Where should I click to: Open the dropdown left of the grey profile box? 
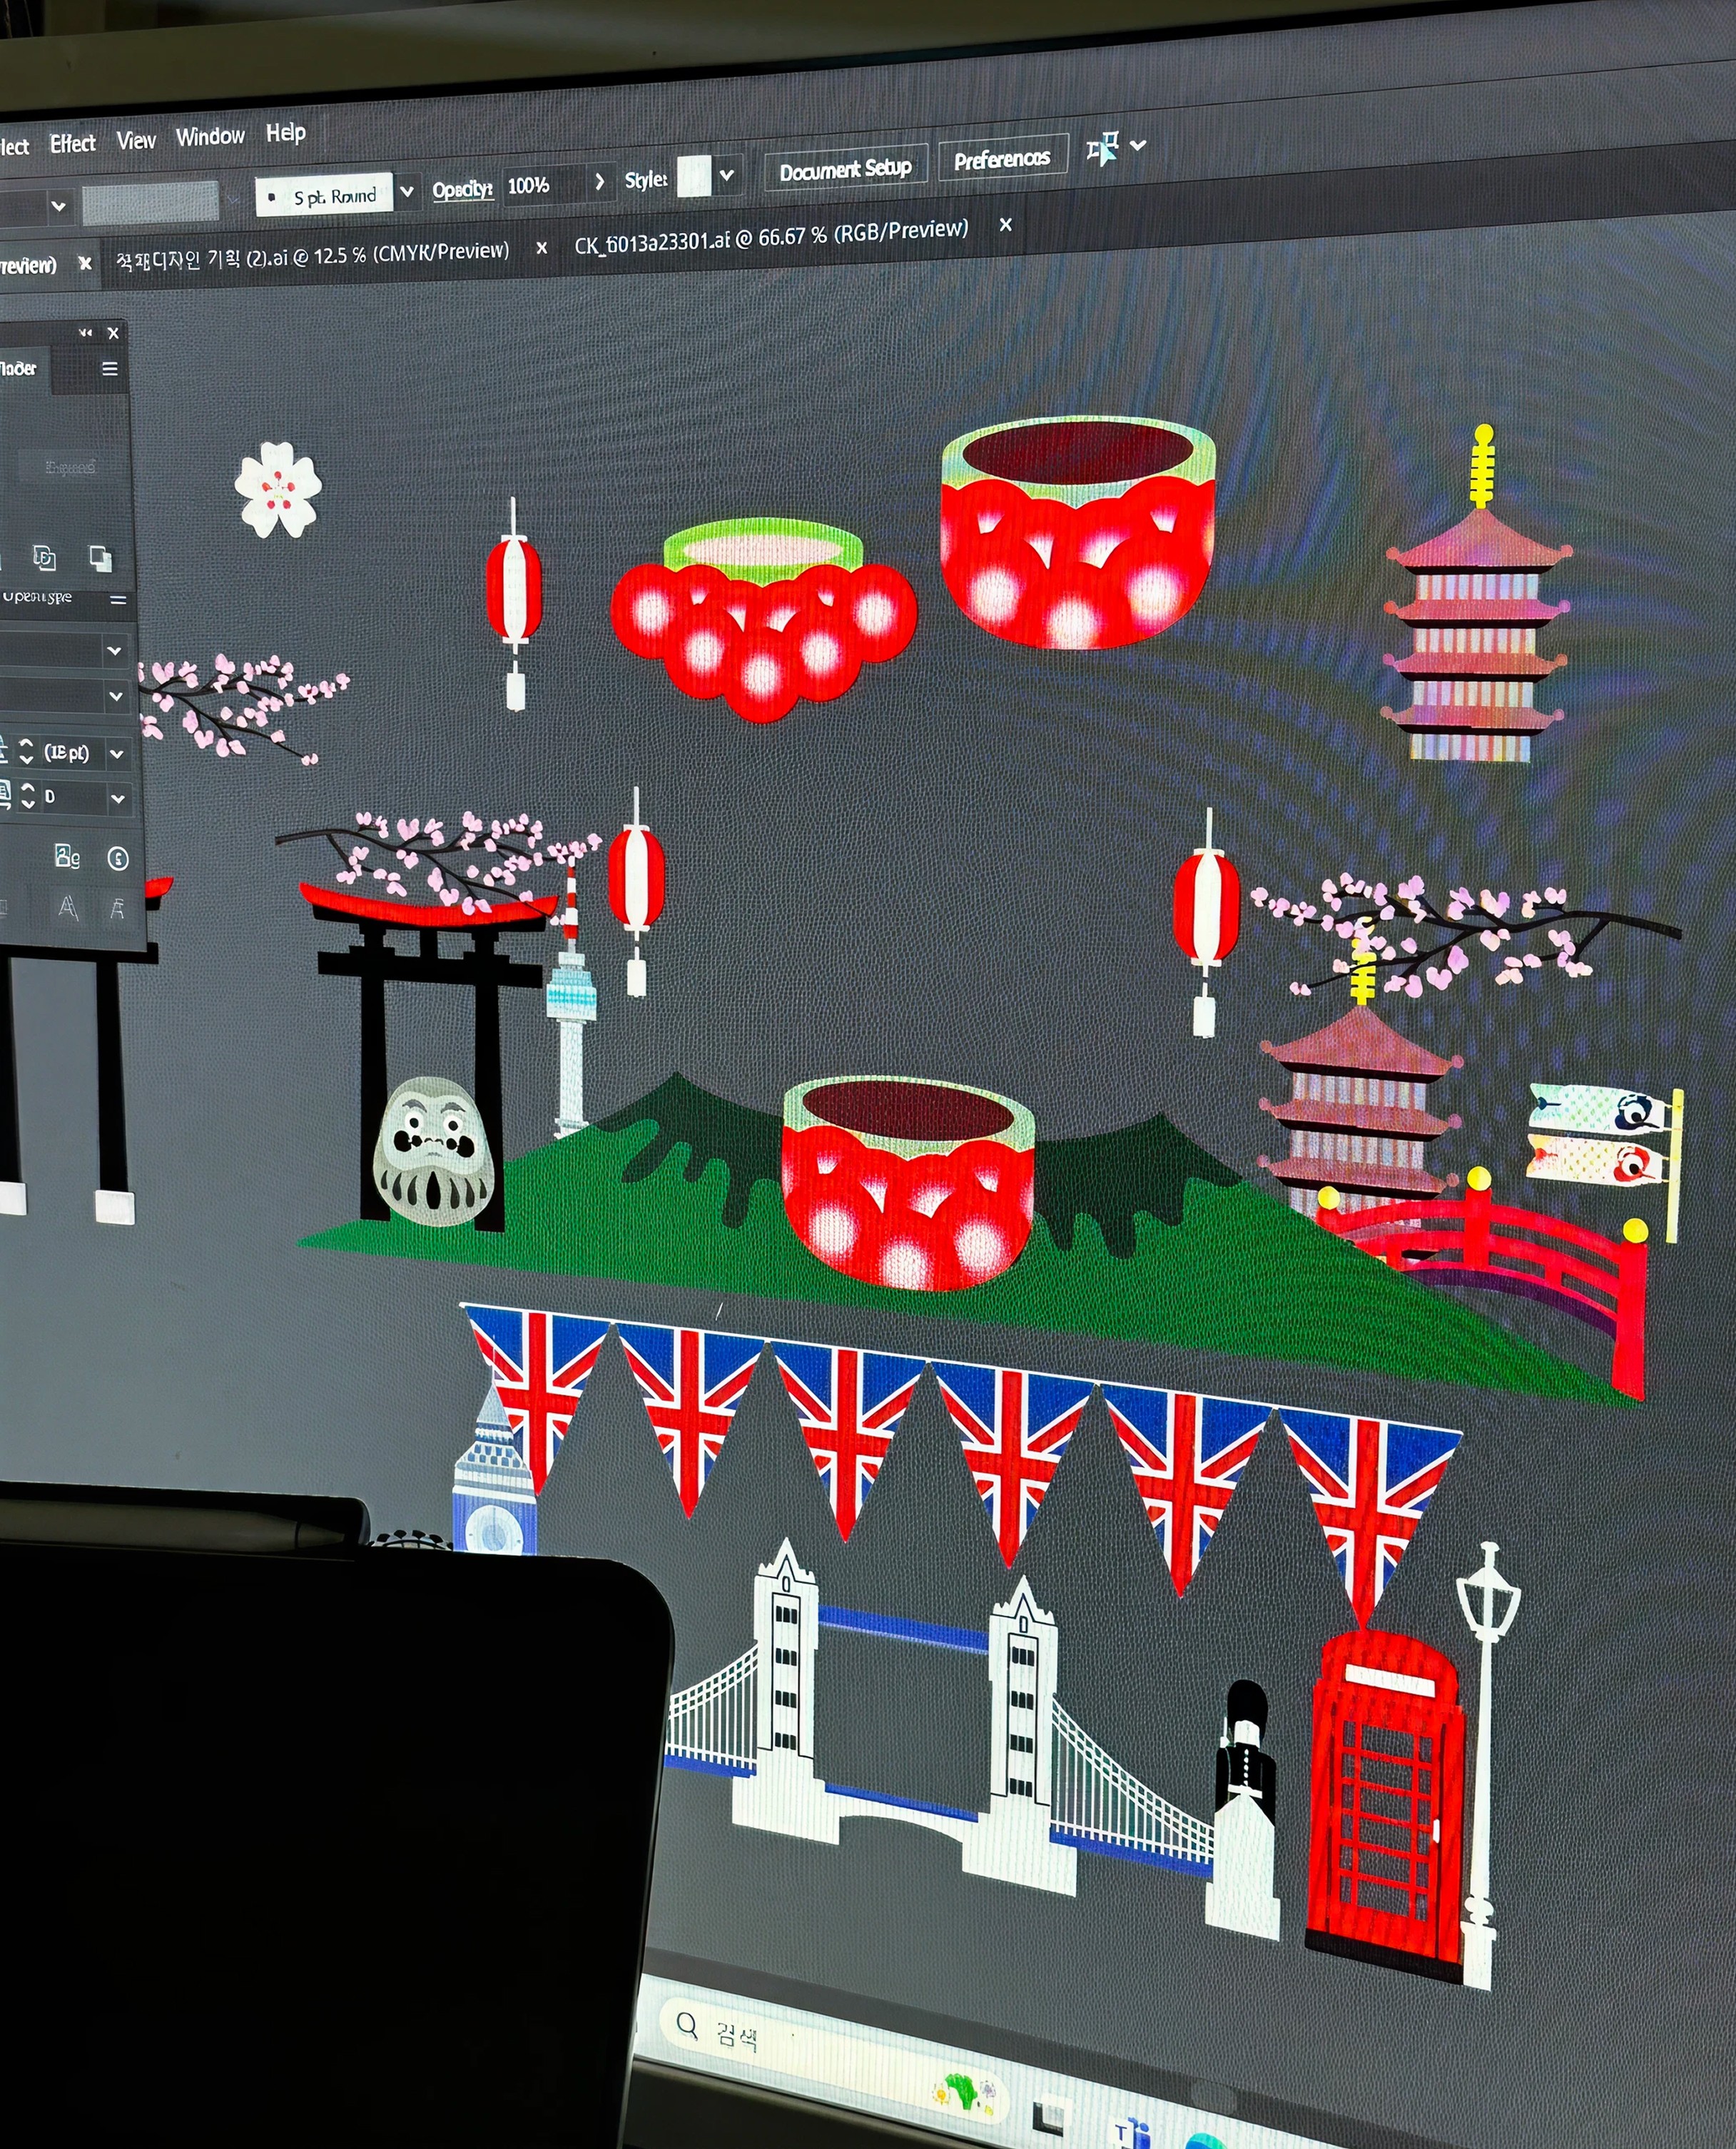click(x=58, y=206)
